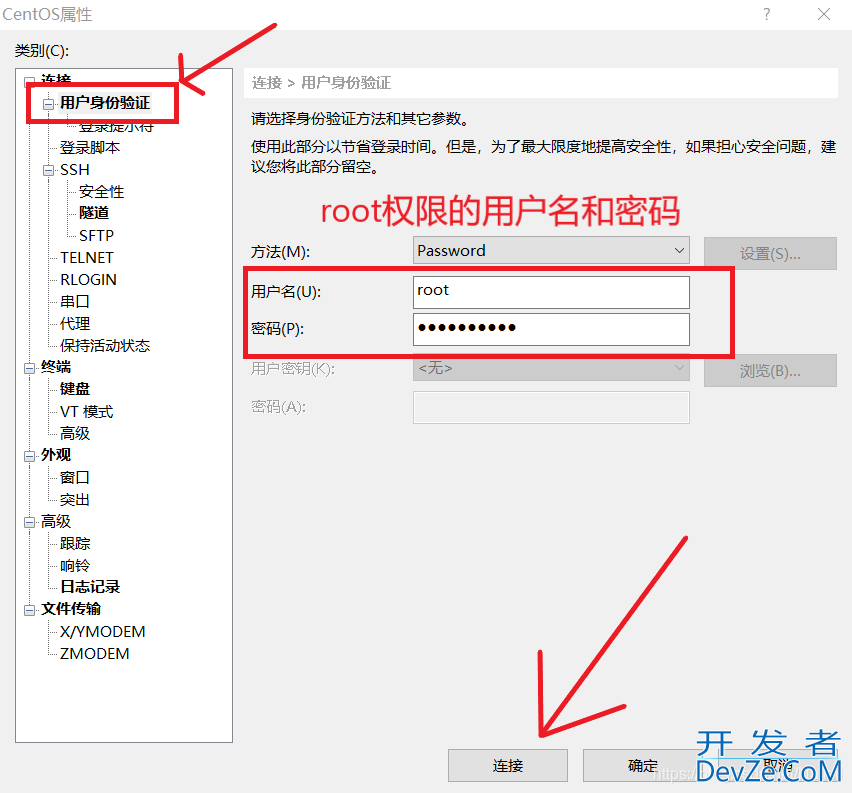
Task: Open 隧道 settings under SSH
Action: pyautogui.click(x=94, y=213)
